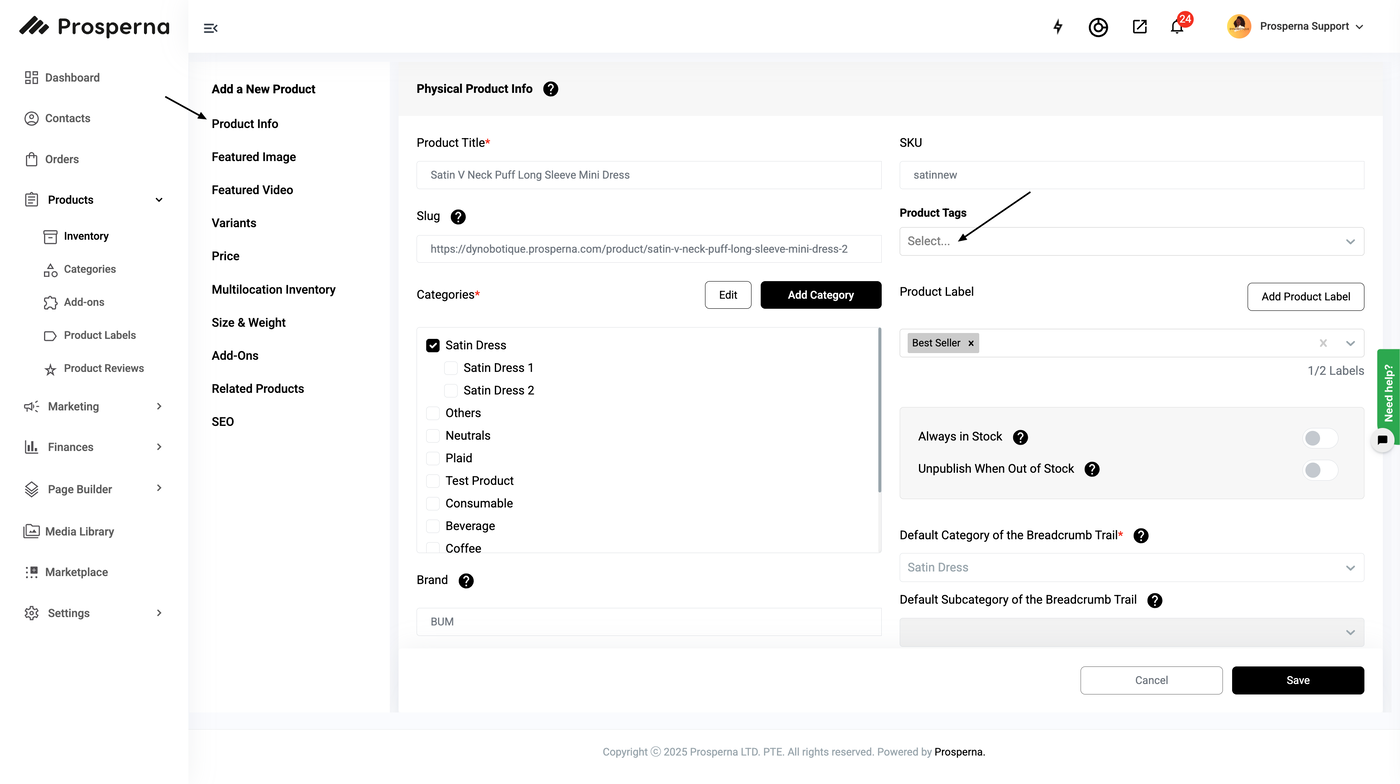Uncheck the Satin Dress category checkbox
1400x784 pixels.
click(433, 345)
